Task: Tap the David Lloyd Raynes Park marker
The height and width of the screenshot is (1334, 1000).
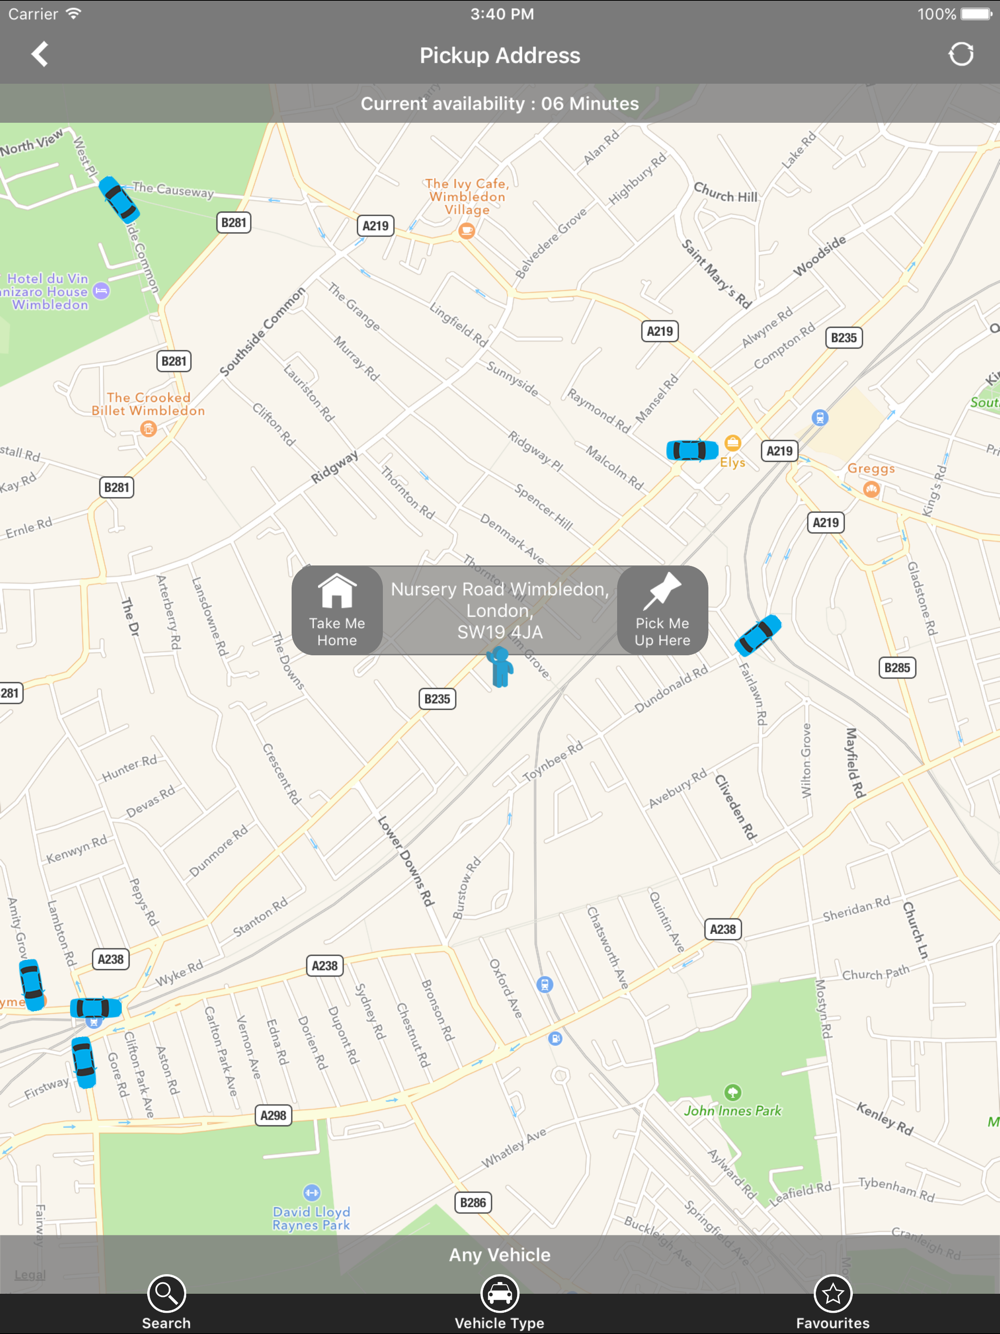Action: 312,1192
